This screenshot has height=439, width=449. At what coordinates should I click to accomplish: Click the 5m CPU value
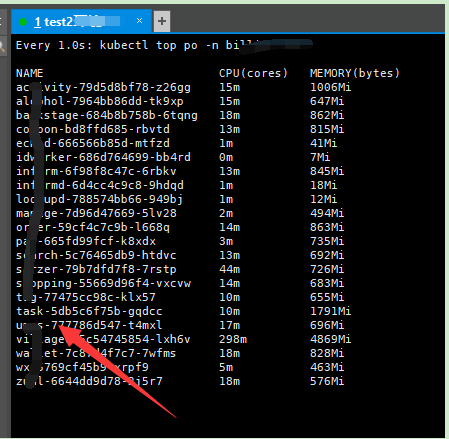pyautogui.click(x=226, y=367)
